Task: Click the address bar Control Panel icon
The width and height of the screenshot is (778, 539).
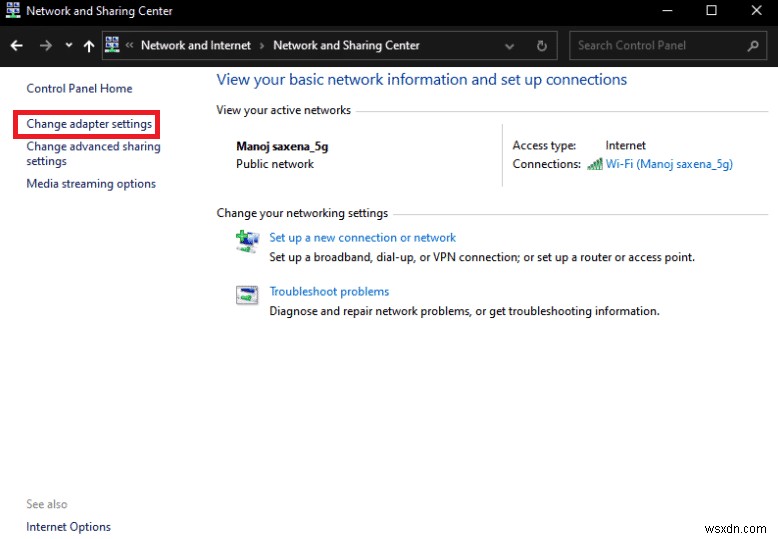Action: [x=113, y=45]
